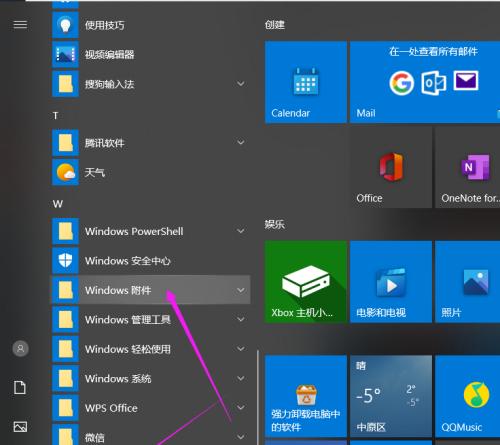This screenshot has height=445, width=500.
Task: Open the Mail tile
Action: (425, 82)
